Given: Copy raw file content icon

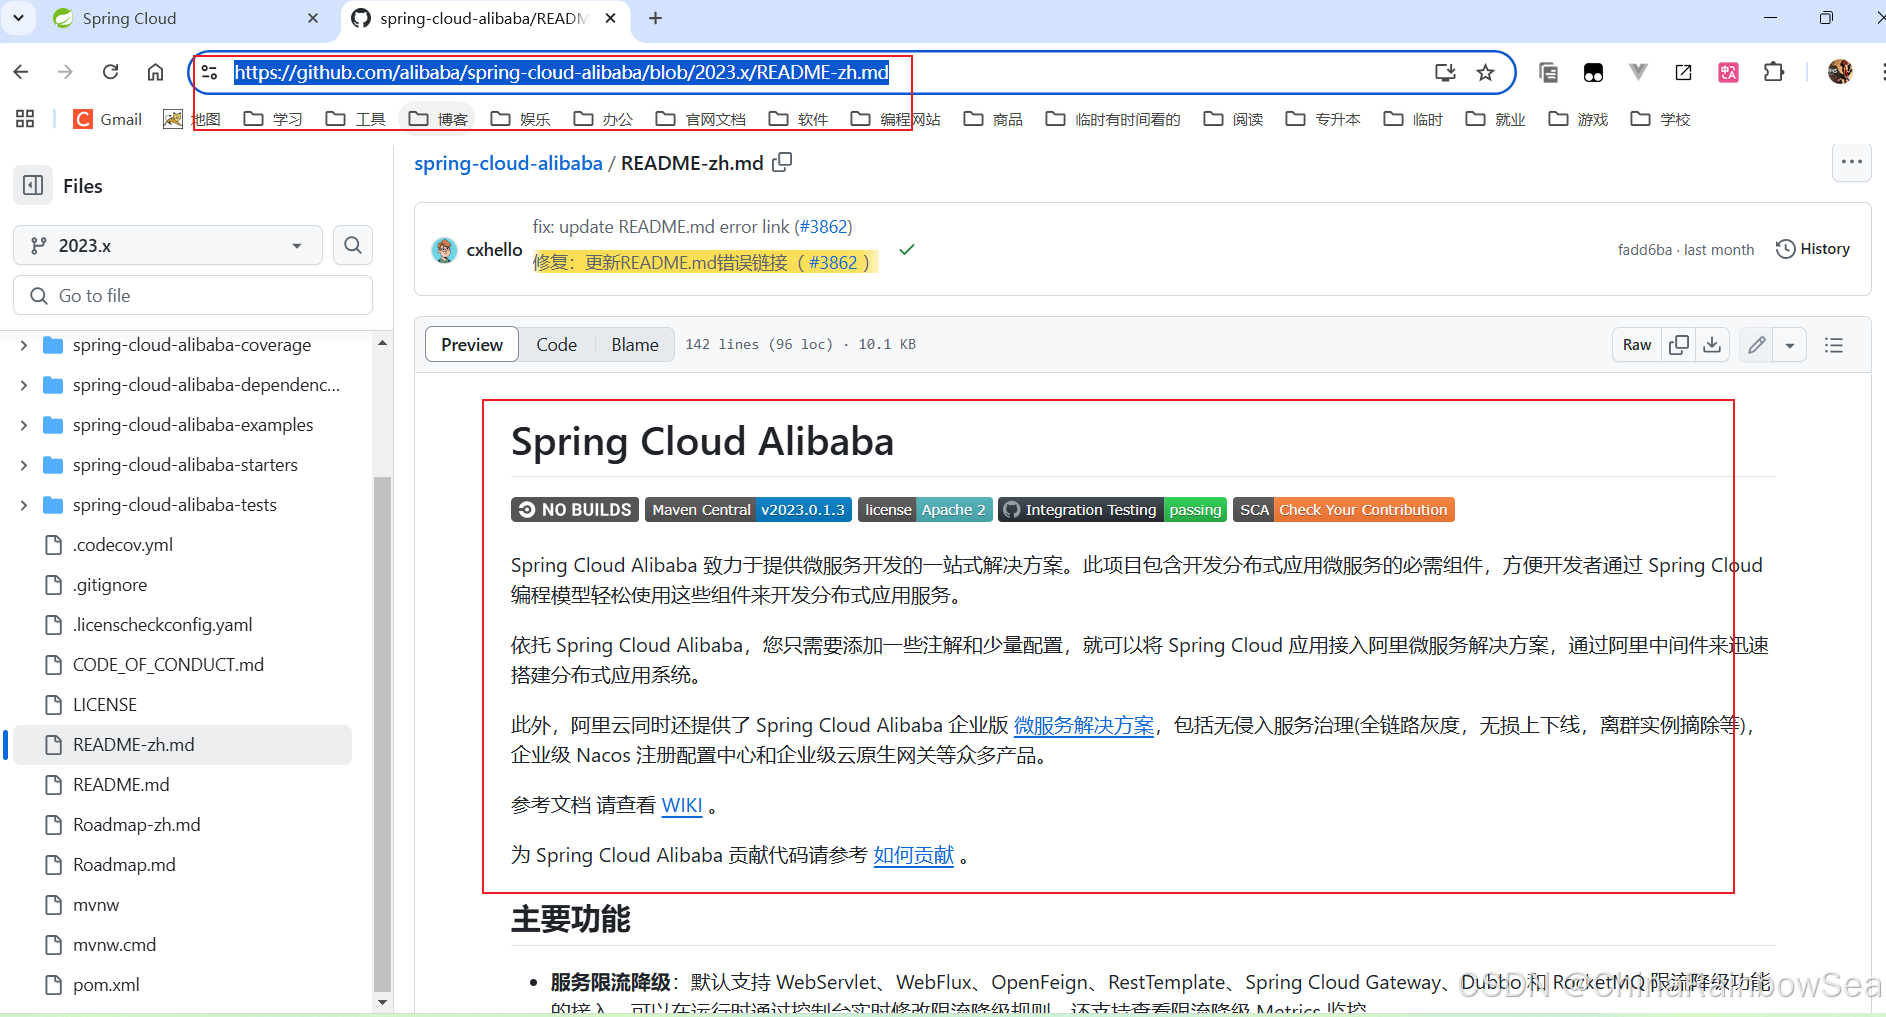Looking at the screenshot, I should [x=1679, y=345].
